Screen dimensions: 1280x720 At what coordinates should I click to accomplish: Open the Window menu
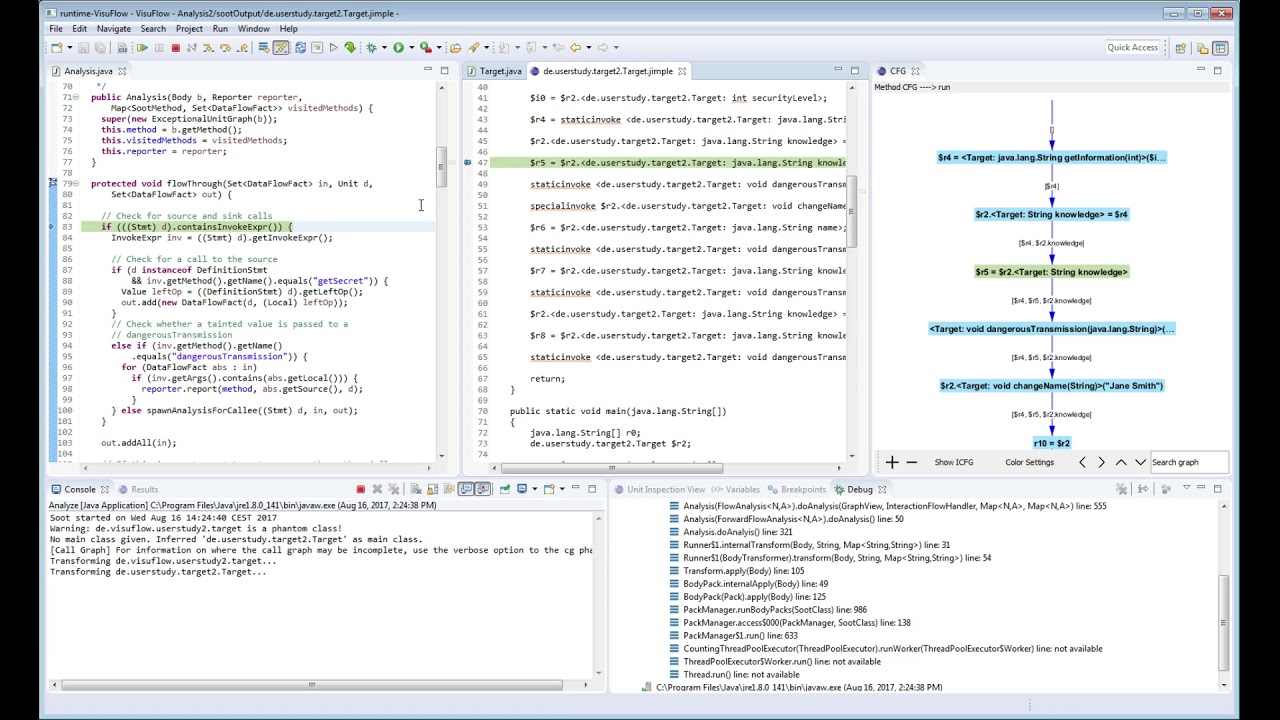coord(253,29)
